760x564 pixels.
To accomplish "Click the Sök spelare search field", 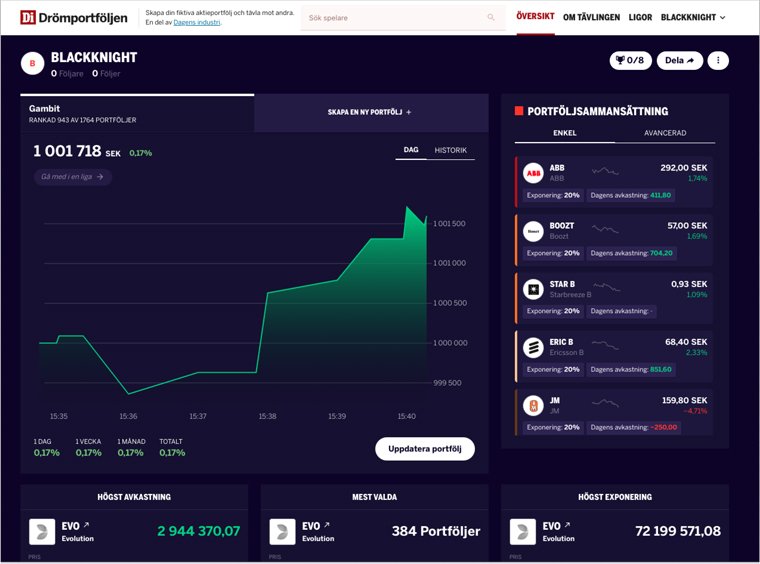I will point(395,18).
